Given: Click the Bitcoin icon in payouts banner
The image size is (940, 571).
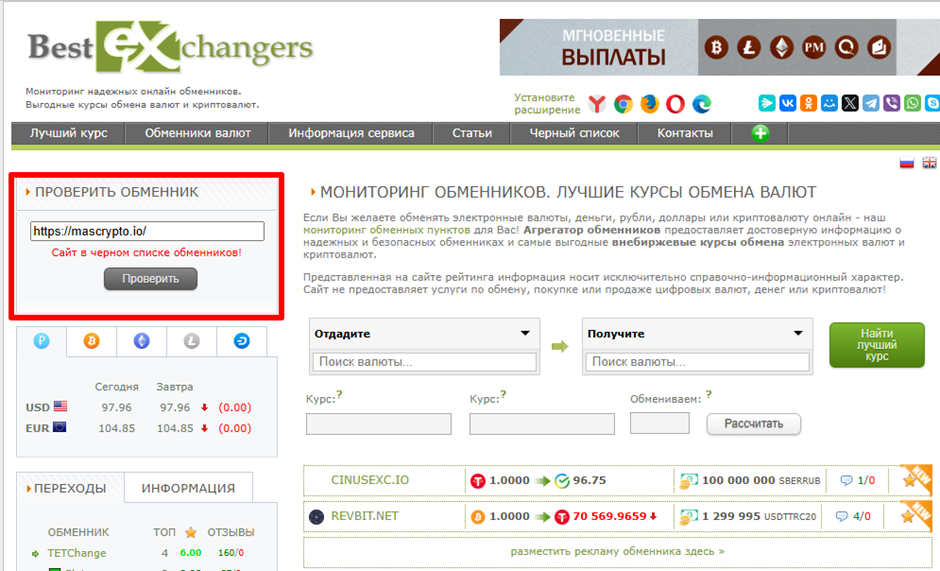Looking at the screenshot, I should tap(716, 47).
